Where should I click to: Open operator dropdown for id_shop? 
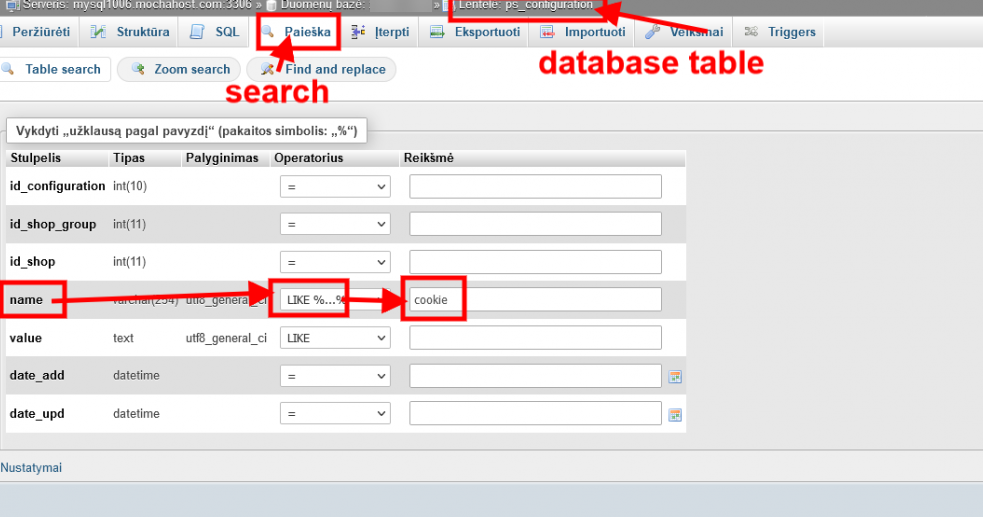335,262
